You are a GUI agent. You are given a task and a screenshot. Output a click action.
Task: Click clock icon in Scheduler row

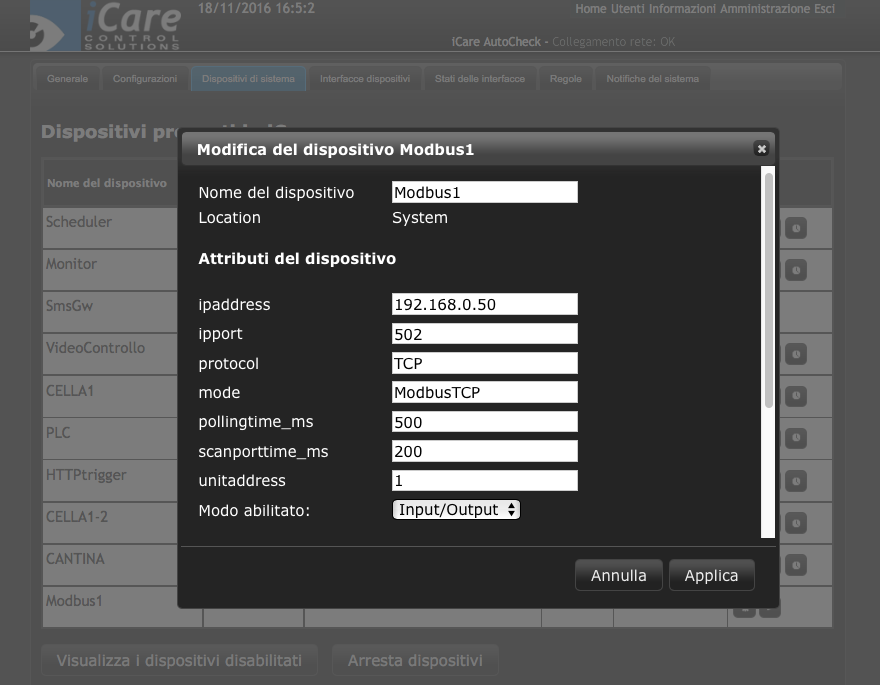(x=796, y=228)
